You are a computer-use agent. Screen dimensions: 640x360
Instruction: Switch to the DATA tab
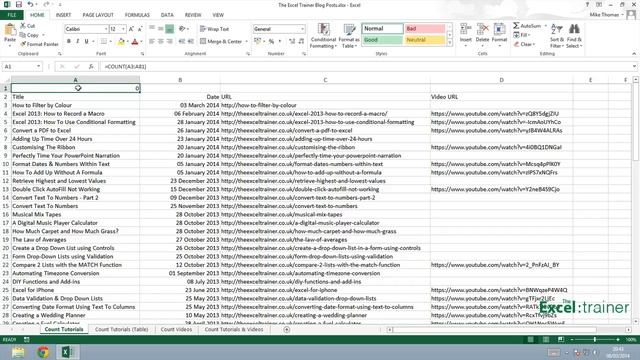(167, 15)
